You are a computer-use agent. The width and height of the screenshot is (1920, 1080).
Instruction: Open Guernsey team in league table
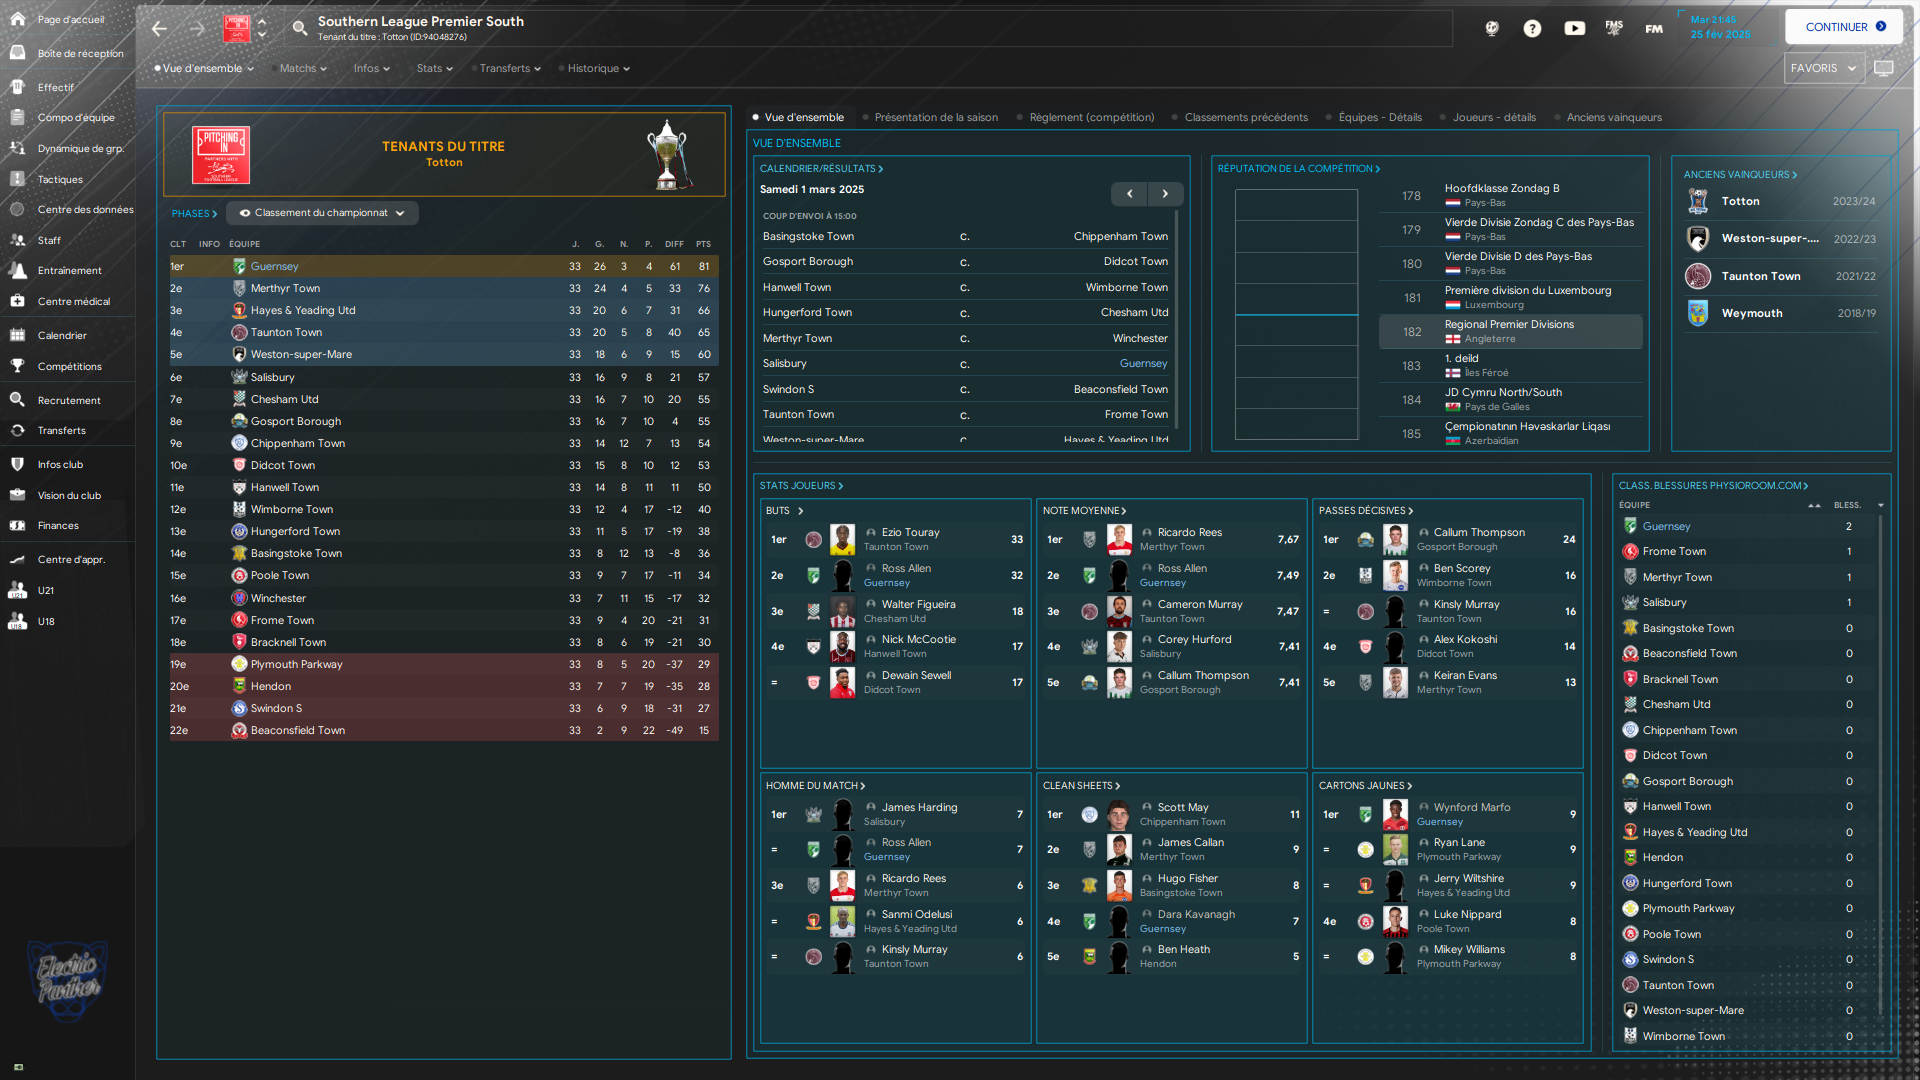point(274,266)
